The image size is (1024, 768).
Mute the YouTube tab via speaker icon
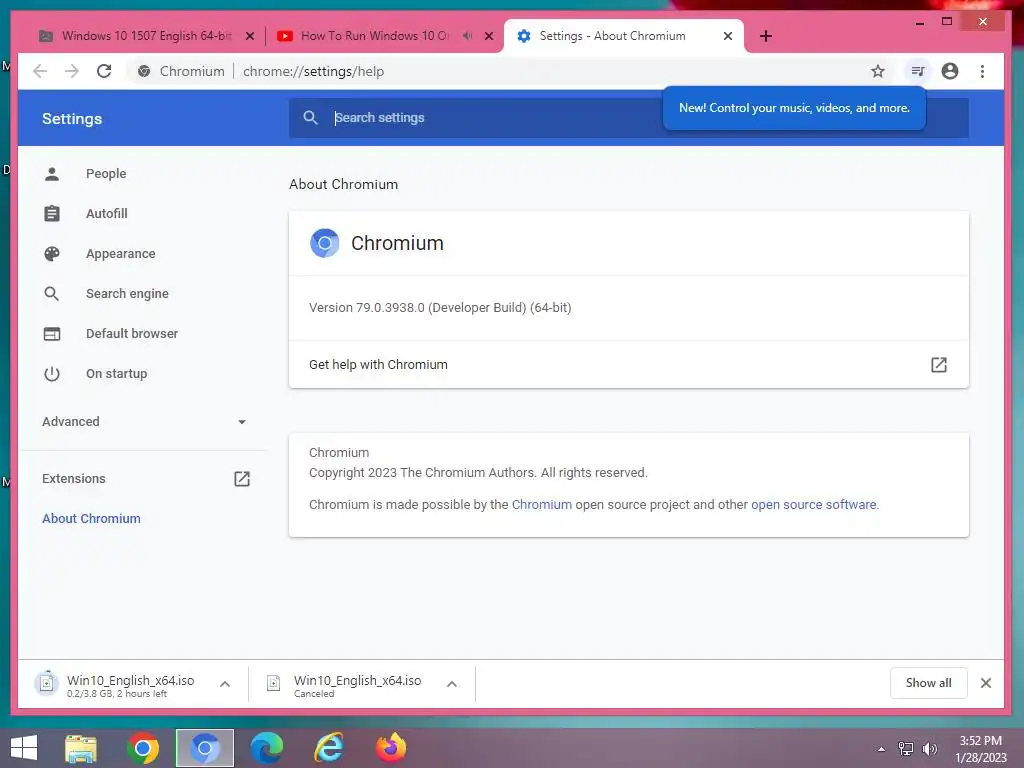pos(467,36)
